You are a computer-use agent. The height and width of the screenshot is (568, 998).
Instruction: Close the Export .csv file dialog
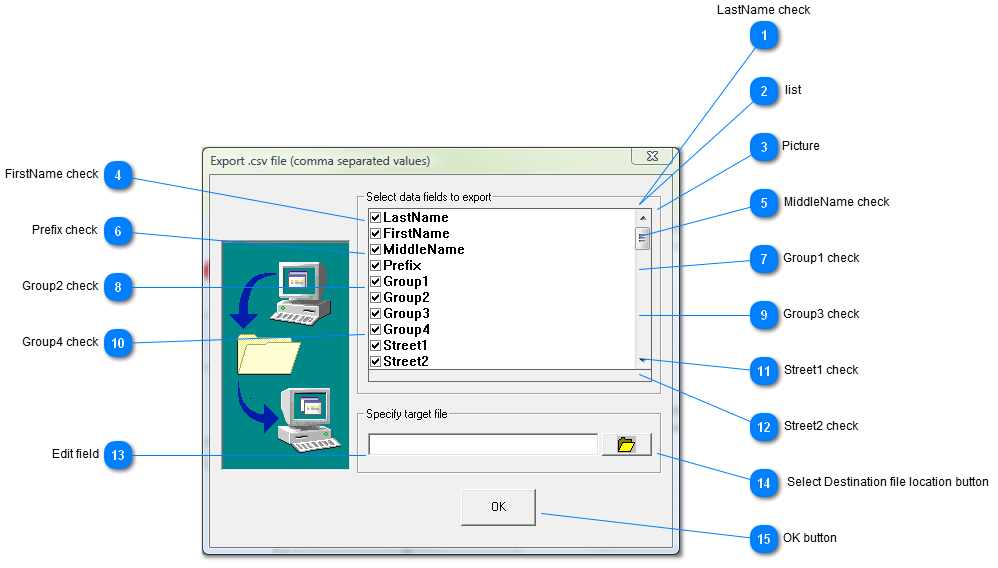point(652,156)
